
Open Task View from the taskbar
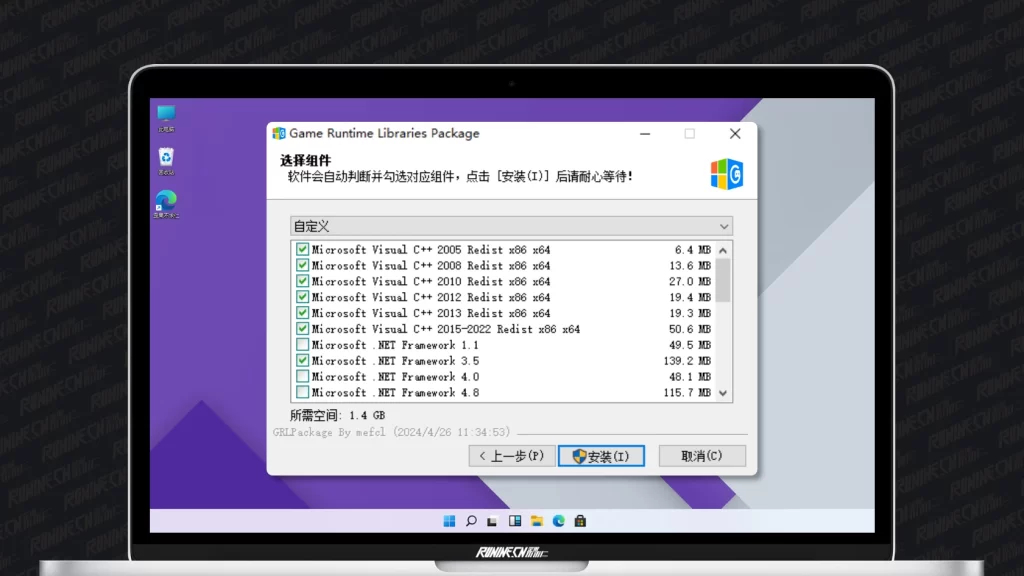pyautogui.click(x=493, y=521)
